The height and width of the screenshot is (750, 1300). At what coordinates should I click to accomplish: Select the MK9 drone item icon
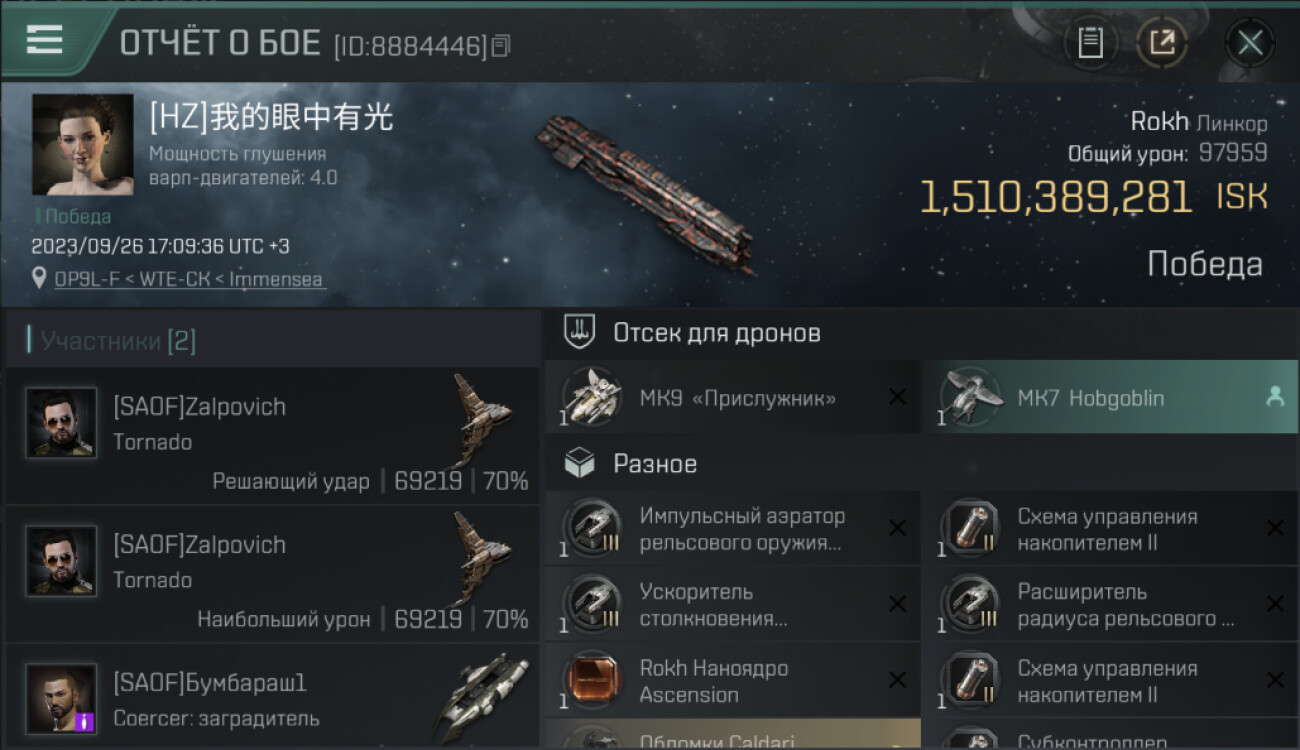click(591, 397)
